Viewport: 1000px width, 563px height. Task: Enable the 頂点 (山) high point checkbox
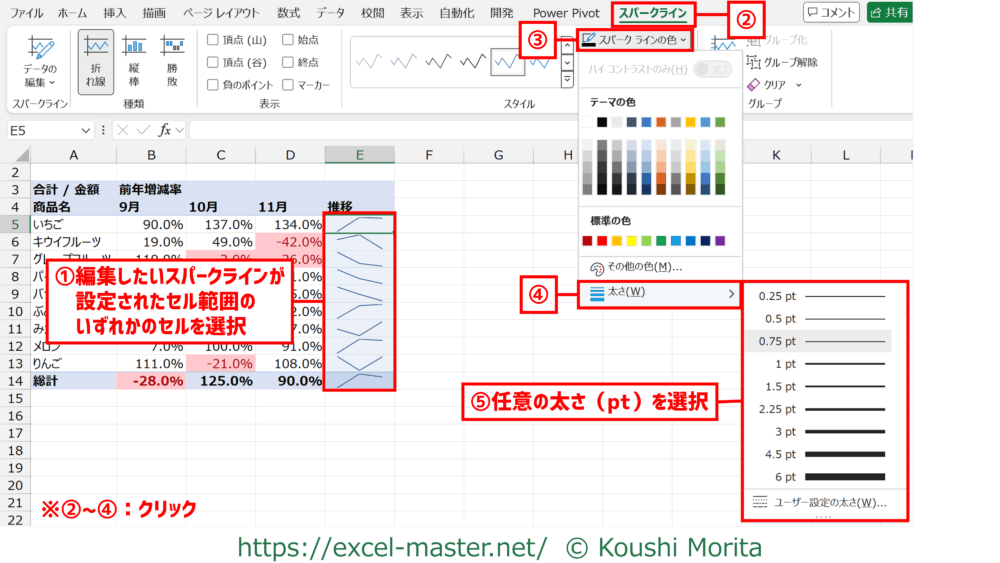click(x=214, y=40)
